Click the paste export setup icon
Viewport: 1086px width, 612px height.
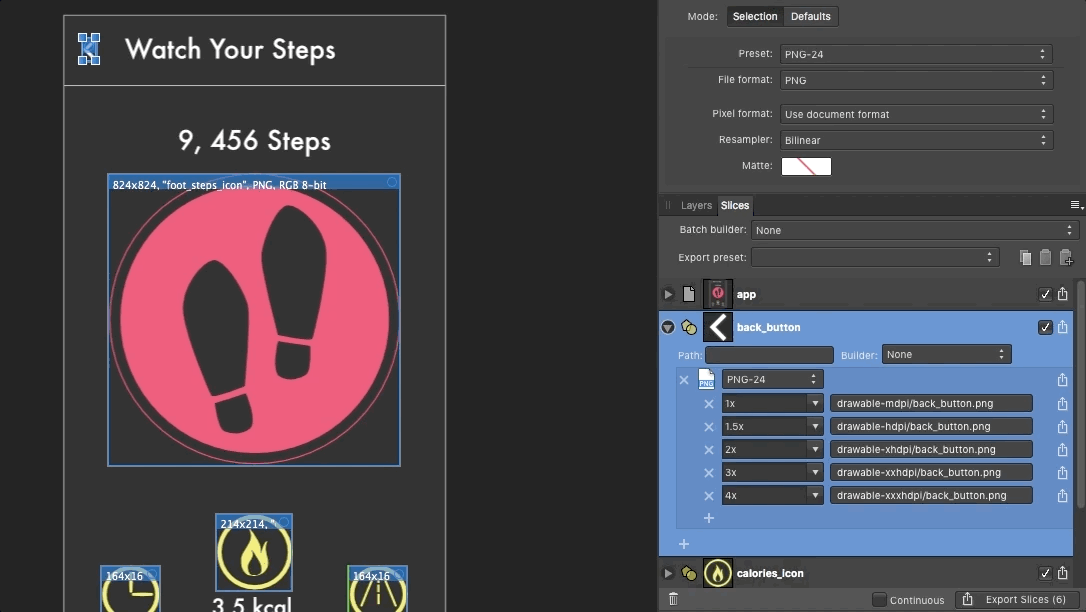pos(1046,257)
